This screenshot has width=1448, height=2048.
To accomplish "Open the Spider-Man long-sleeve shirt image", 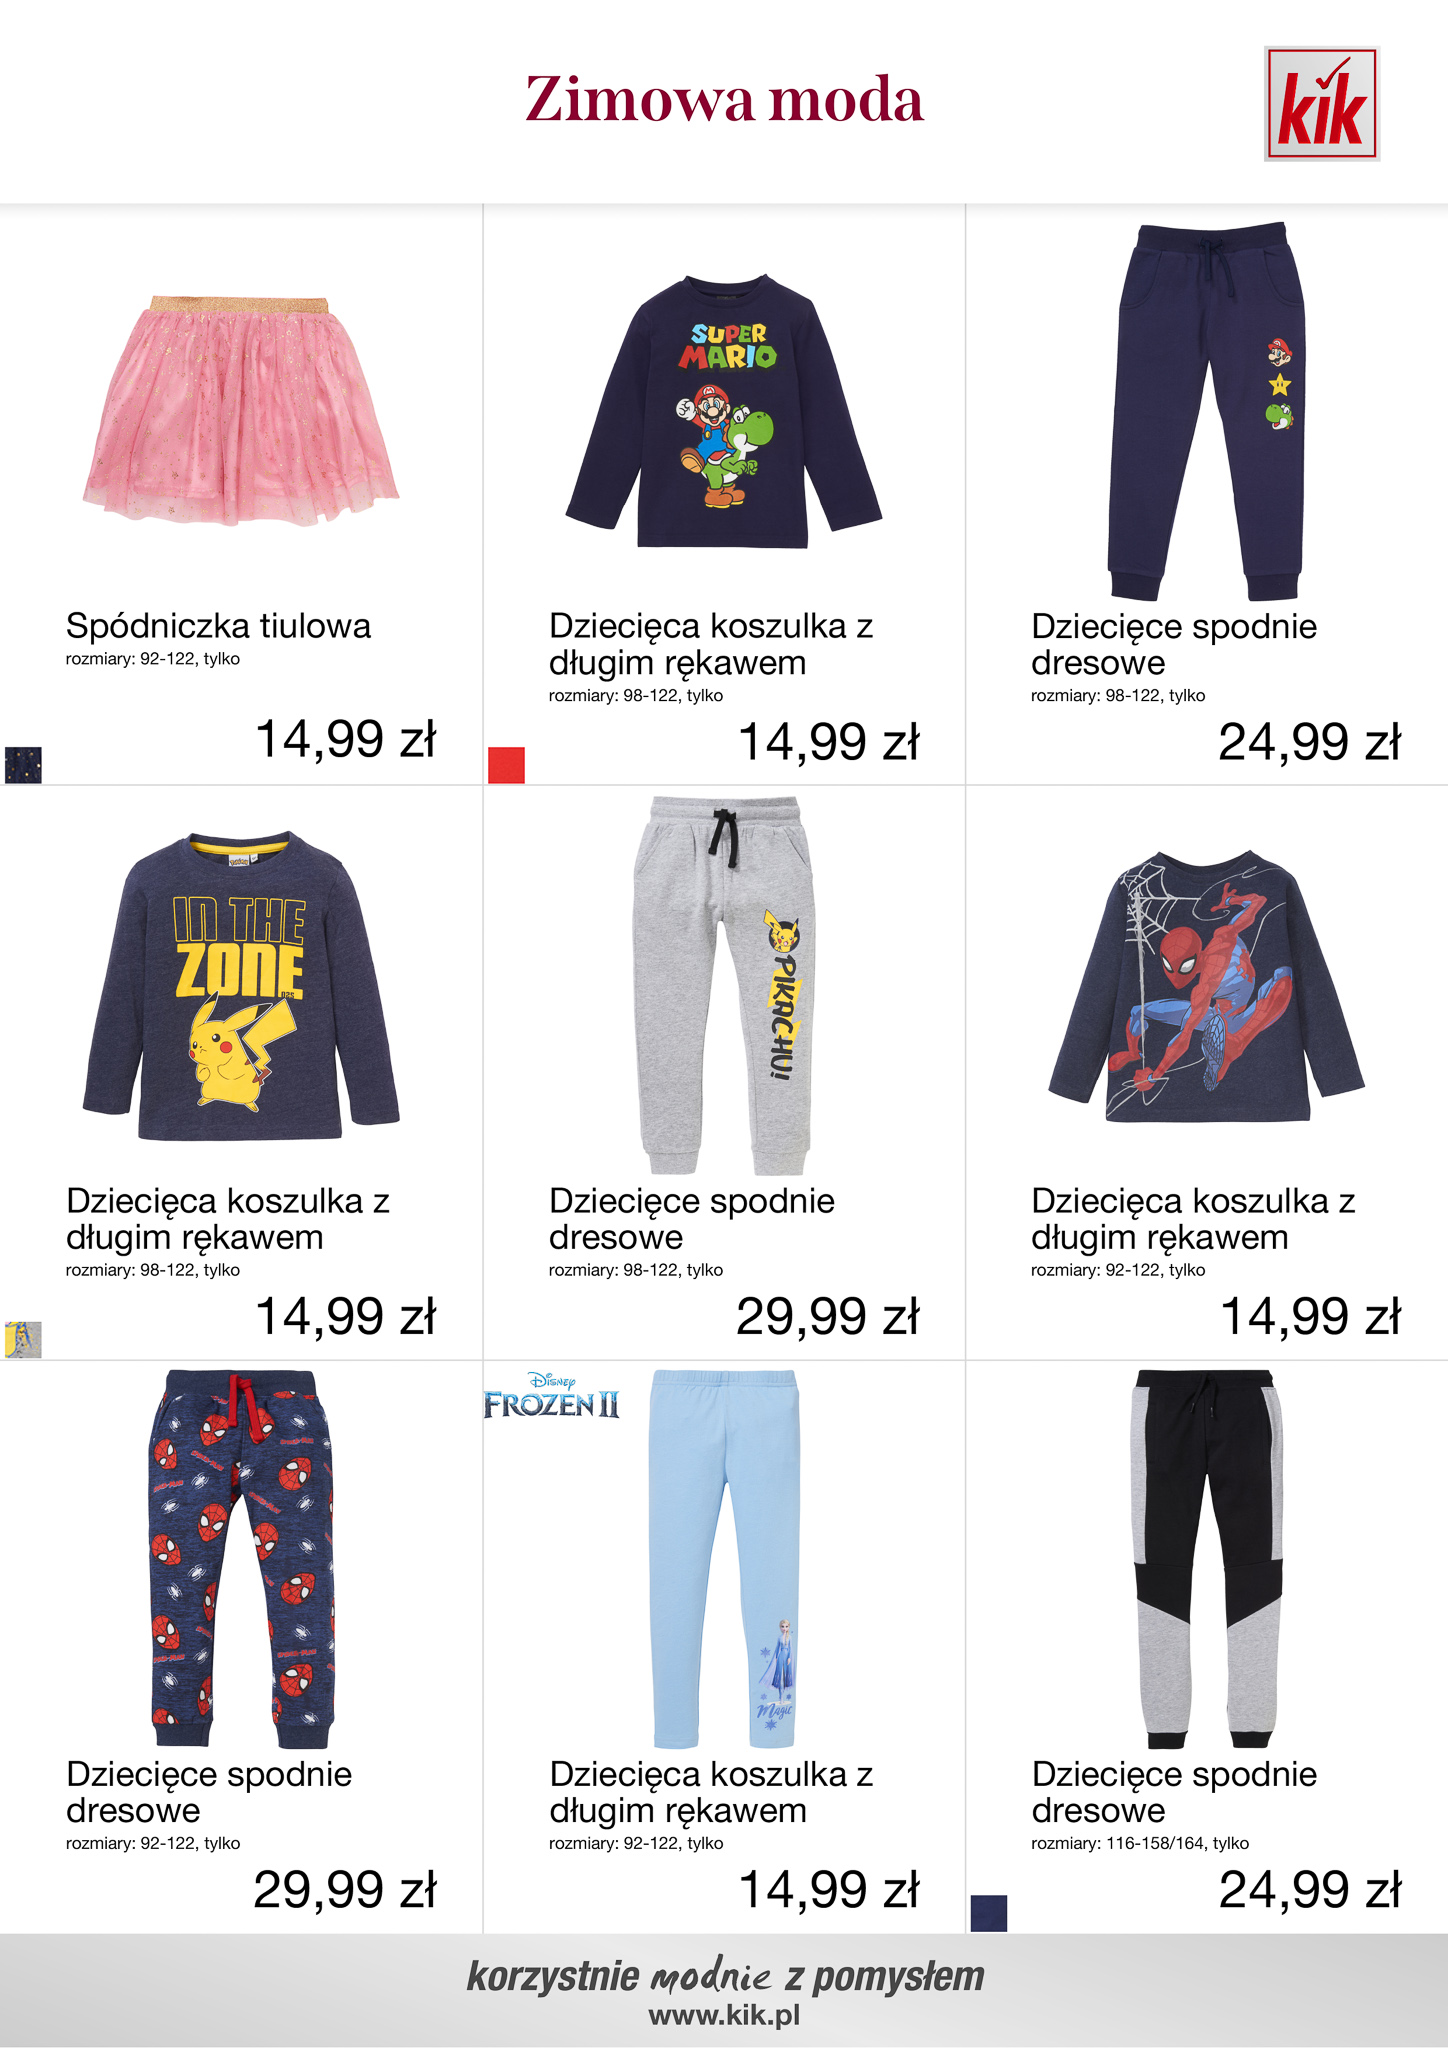I will click(x=1207, y=986).
